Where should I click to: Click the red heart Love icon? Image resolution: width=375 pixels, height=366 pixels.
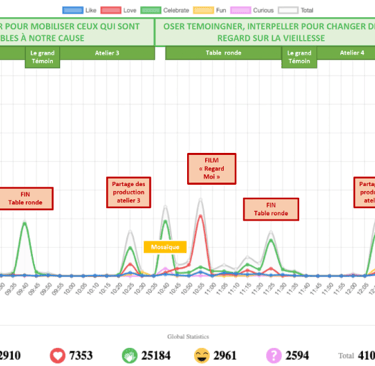(57, 356)
